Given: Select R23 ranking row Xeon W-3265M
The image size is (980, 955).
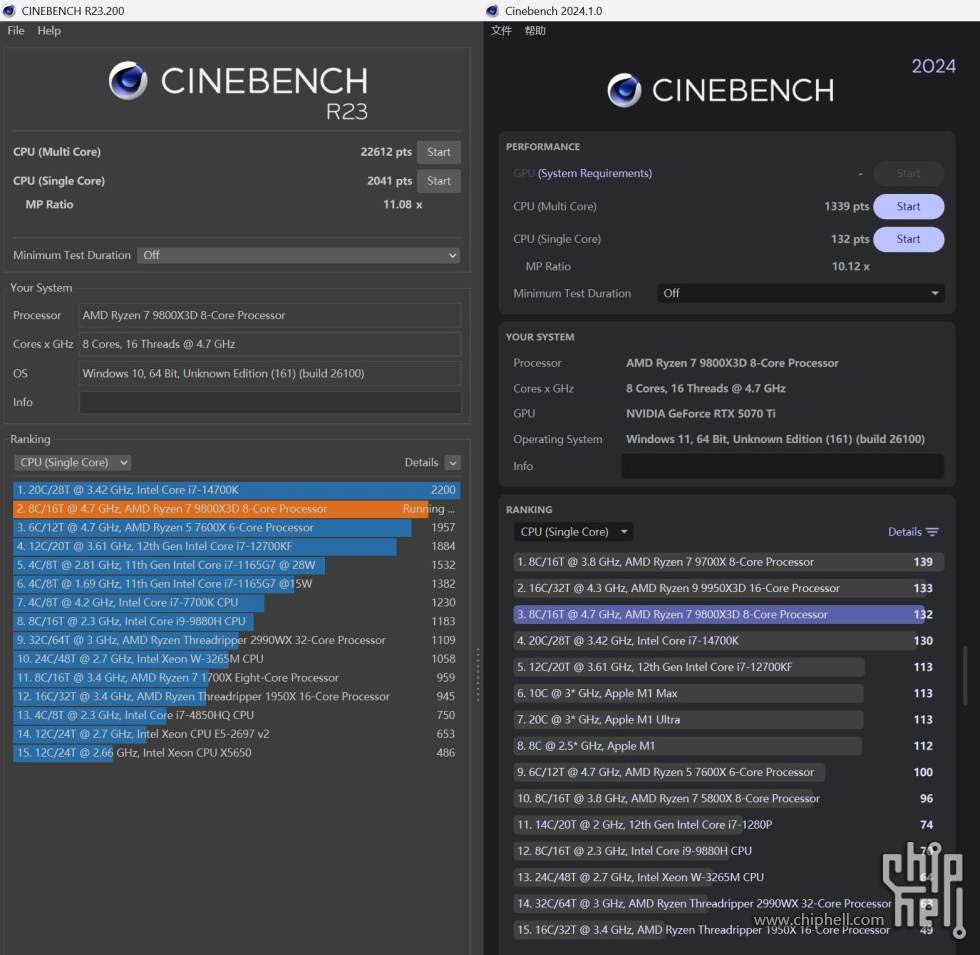Looking at the screenshot, I should pyautogui.click(x=236, y=659).
